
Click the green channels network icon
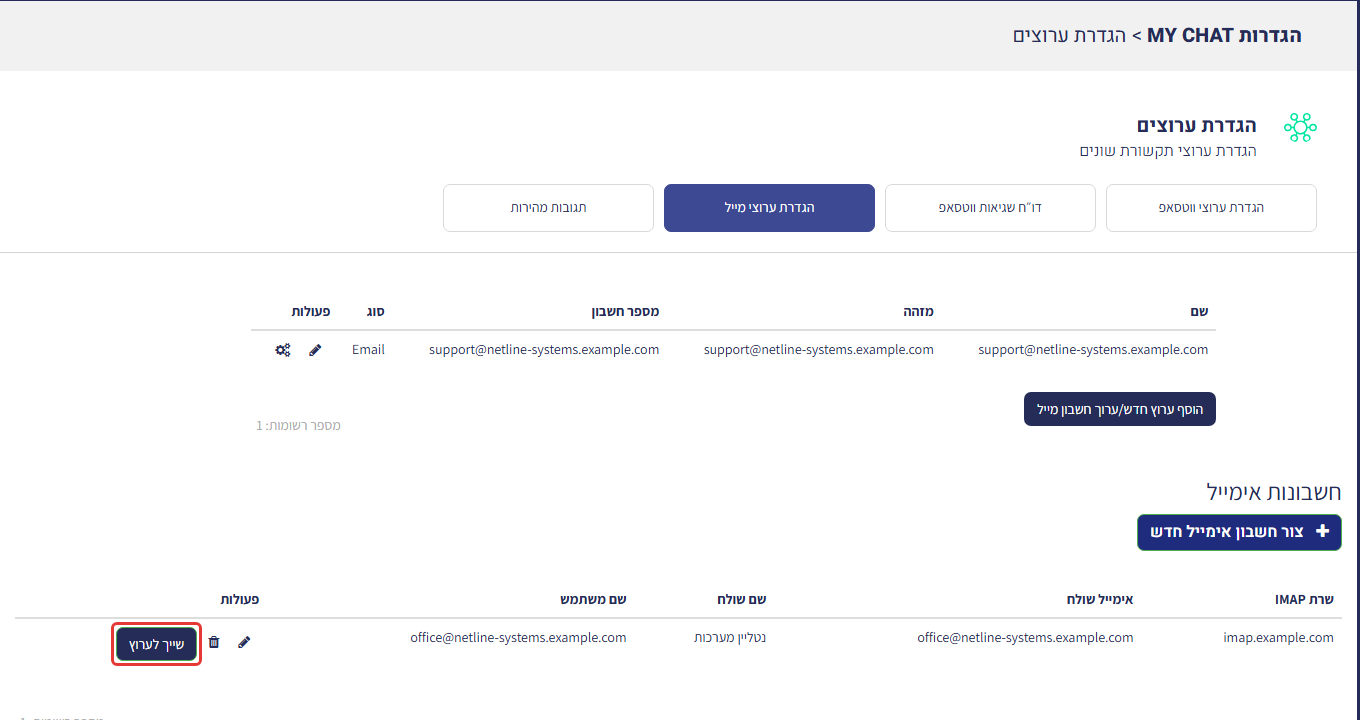(x=1300, y=127)
